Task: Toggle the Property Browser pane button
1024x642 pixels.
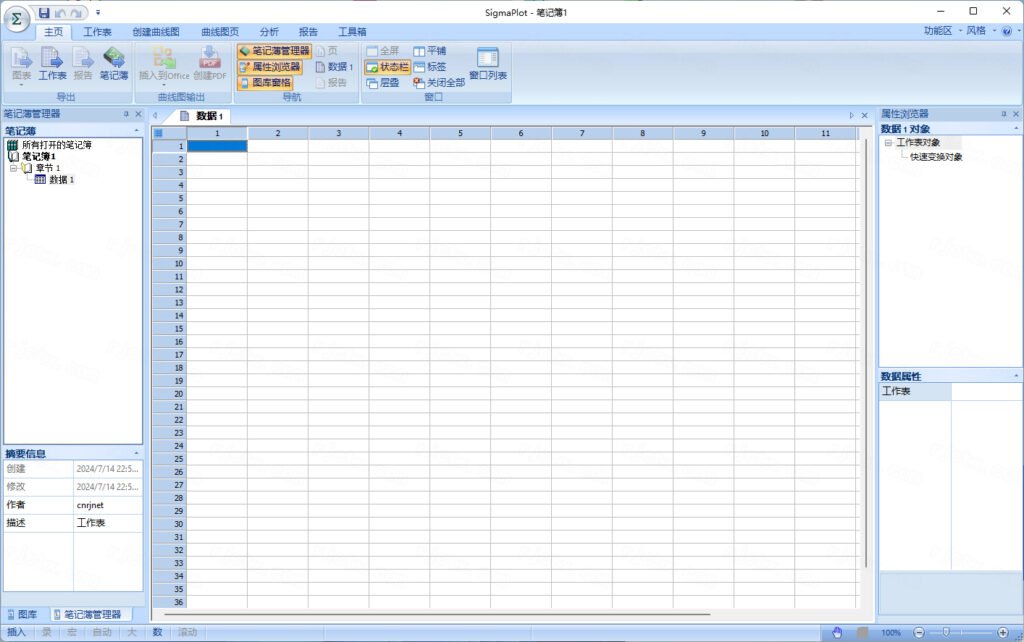Action: 270,67
